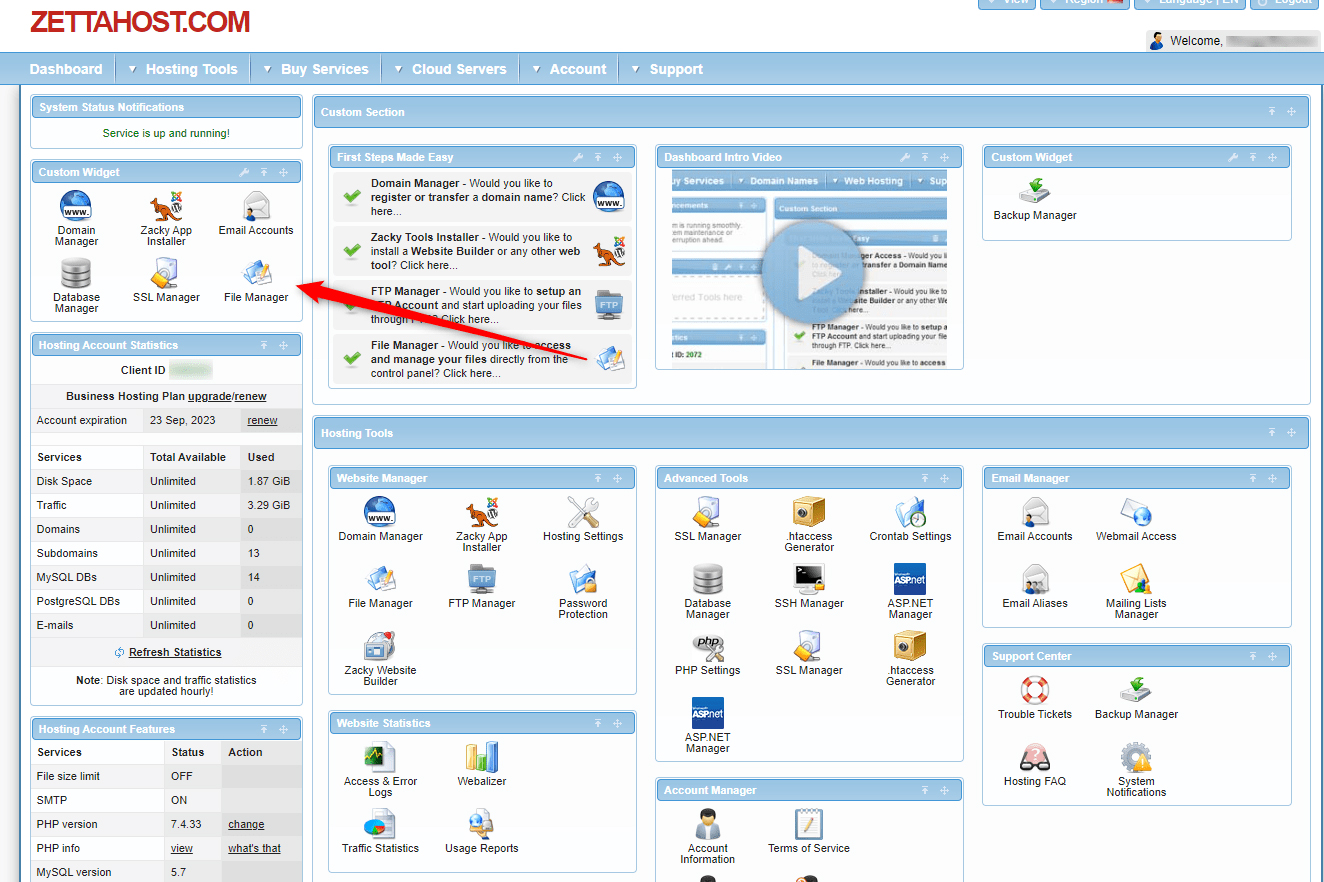Open Access & Error Logs
The image size is (1324, 882).
tap(380, 770)
